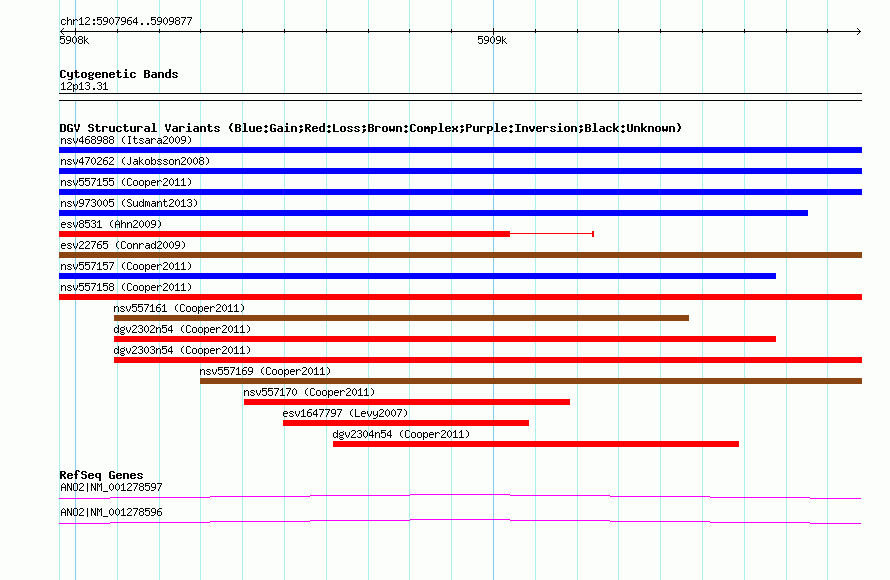890x580 pixels.
Task: Select the nsv468988 (Itsara2009) blue gain bar
Action: pyautogui.click(x=460, y=150)
